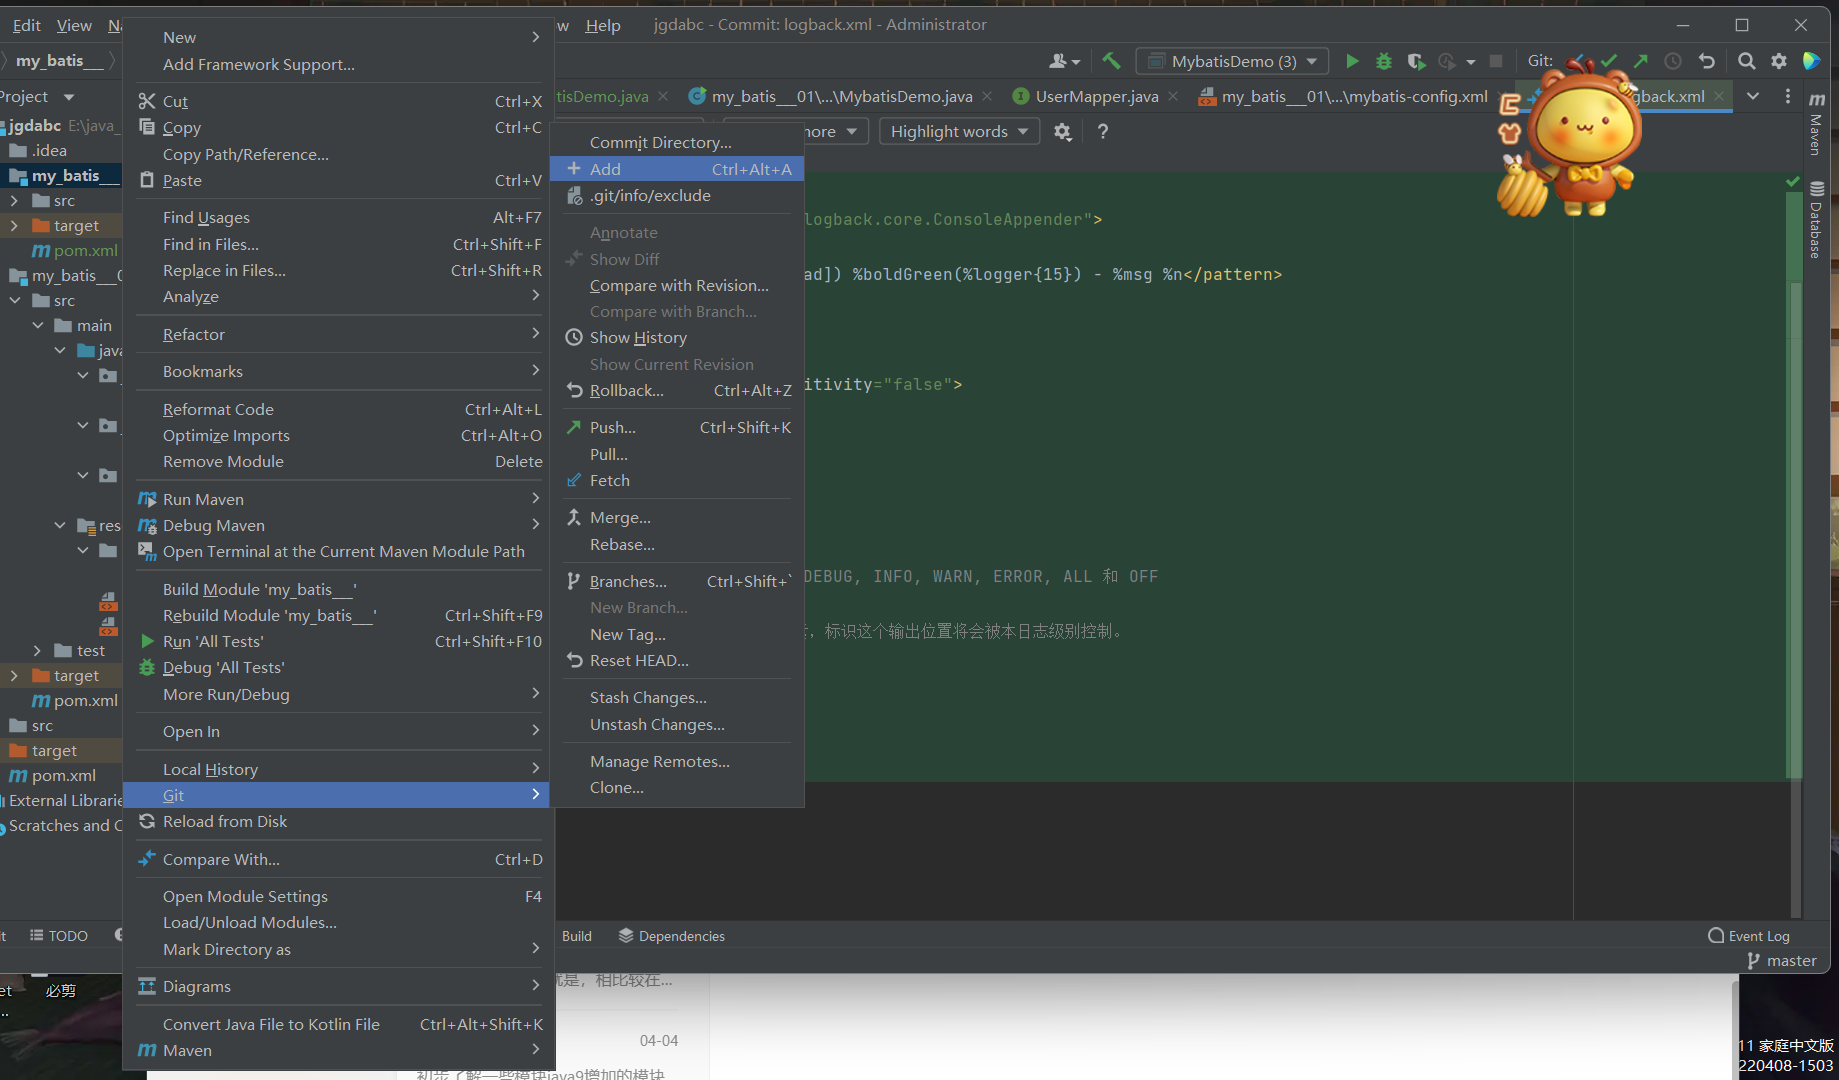Open Search Everywhere with the magnifier icon

1747,61
